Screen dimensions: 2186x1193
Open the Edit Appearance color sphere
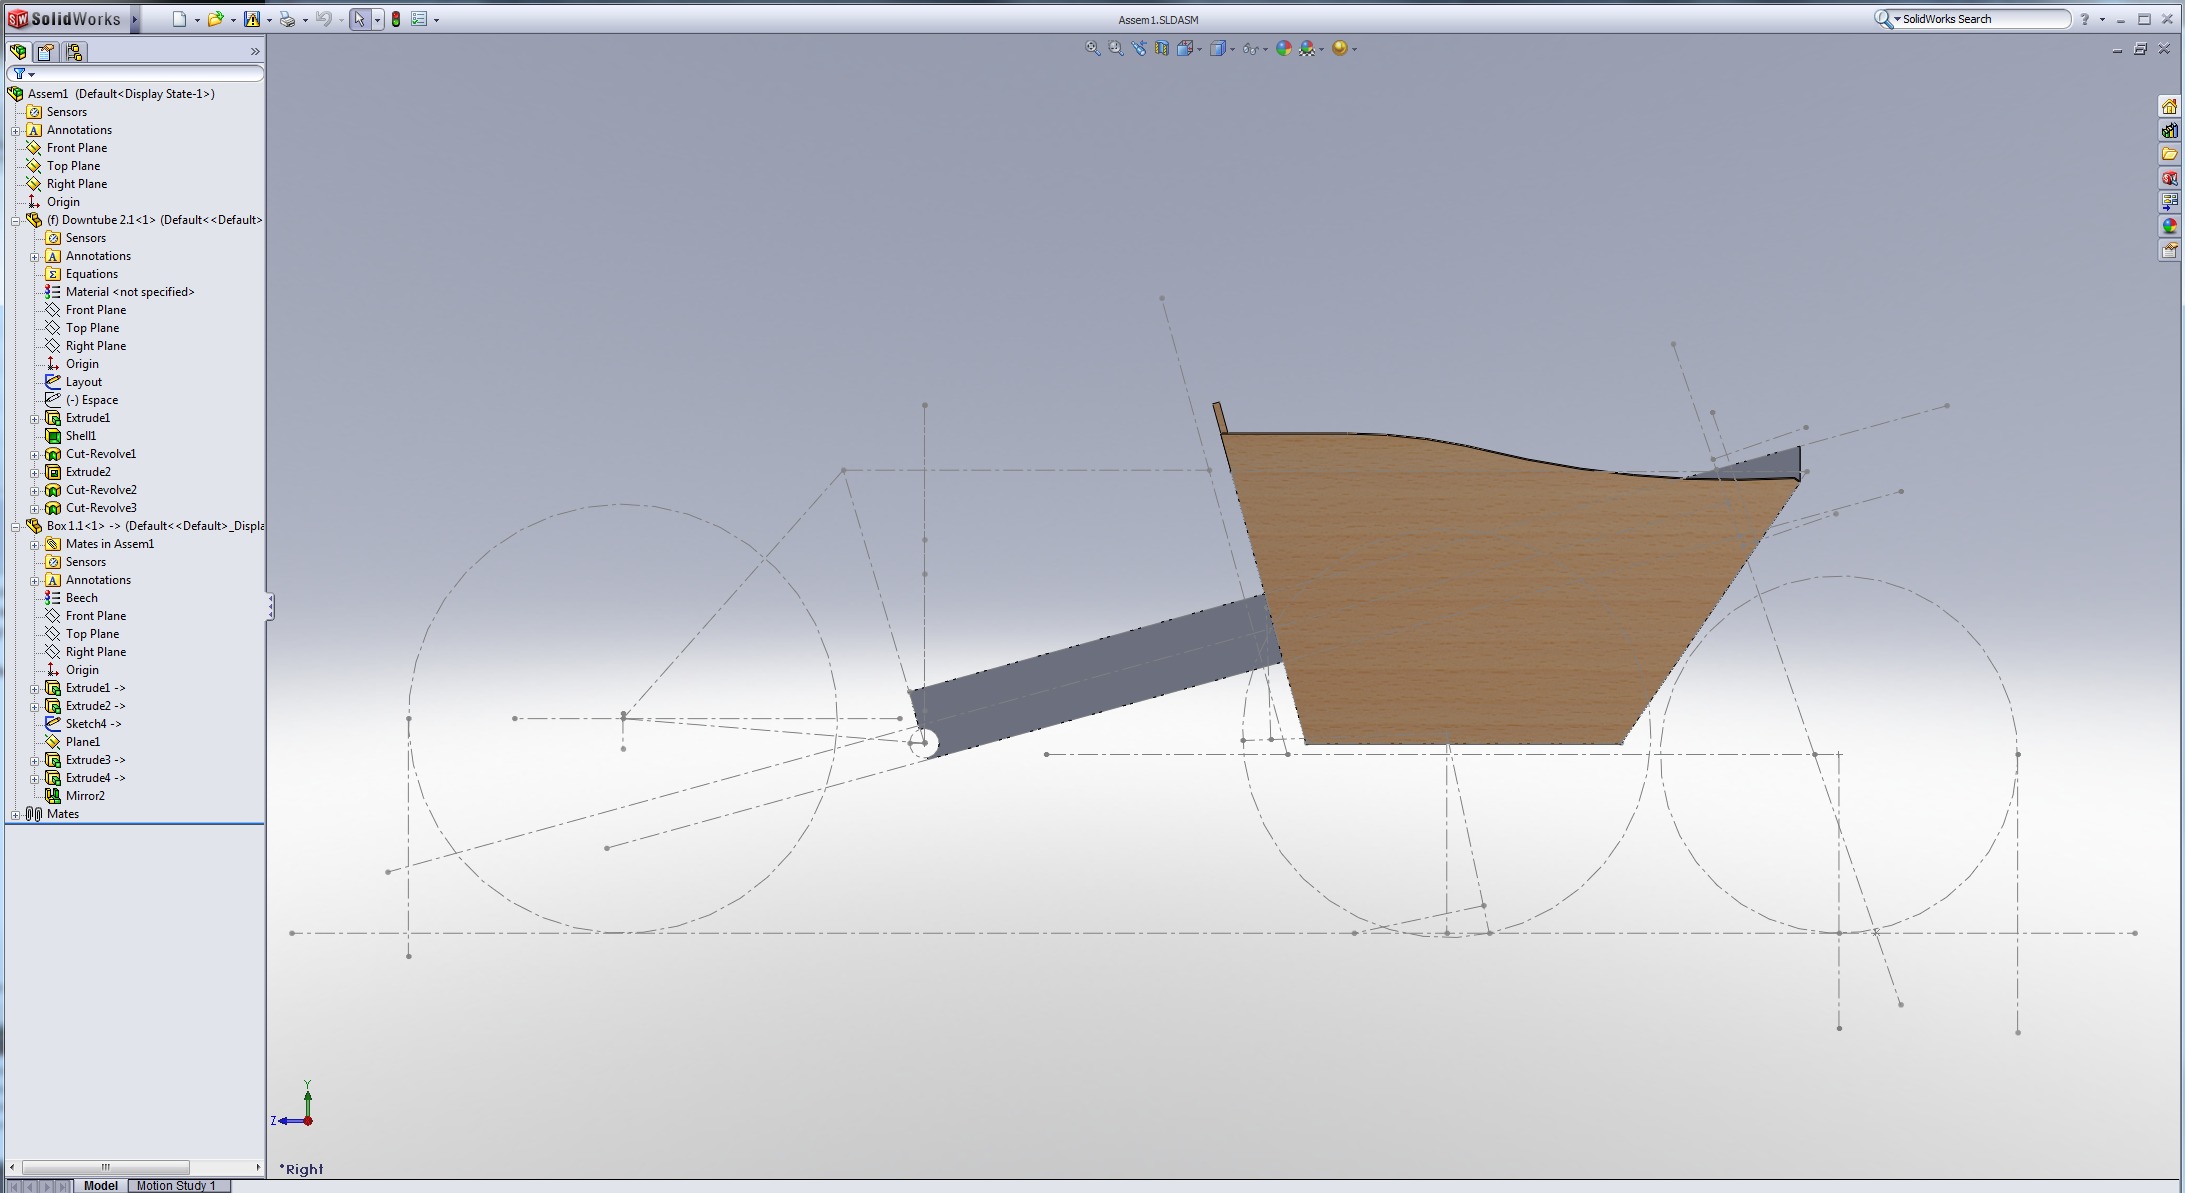coord(1285,48)
